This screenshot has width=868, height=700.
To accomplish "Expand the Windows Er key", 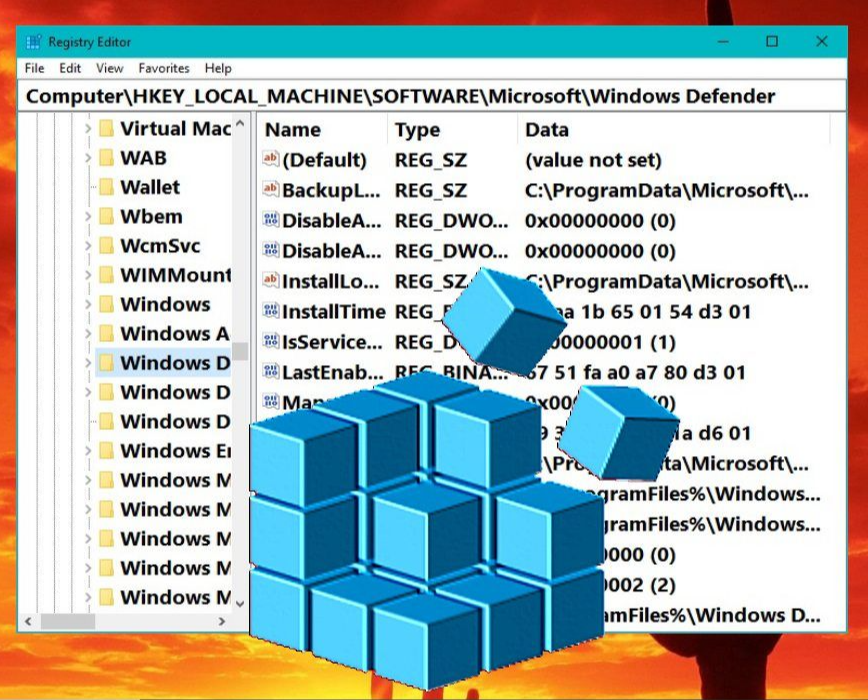I will pos(88,450).
